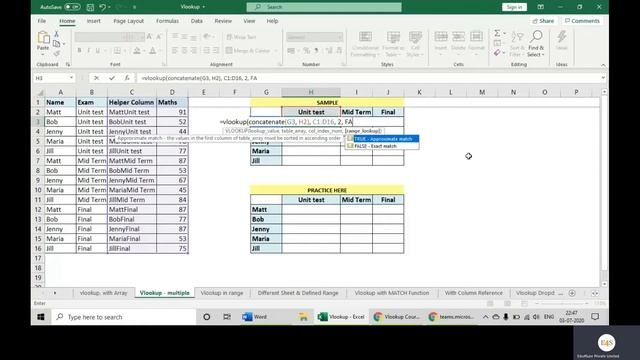Open Task View icon in taskbar
640x360 pixels.
(227, 317)
